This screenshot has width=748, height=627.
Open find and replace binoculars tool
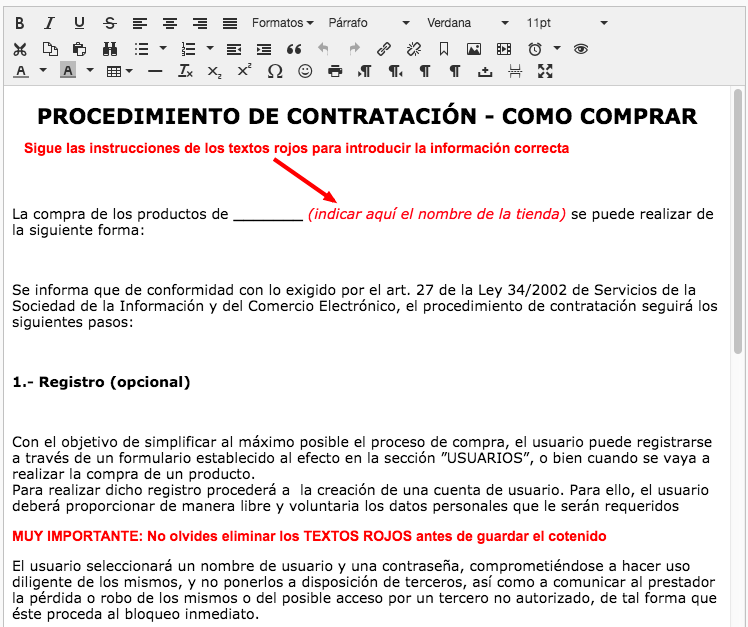(110, 49)
